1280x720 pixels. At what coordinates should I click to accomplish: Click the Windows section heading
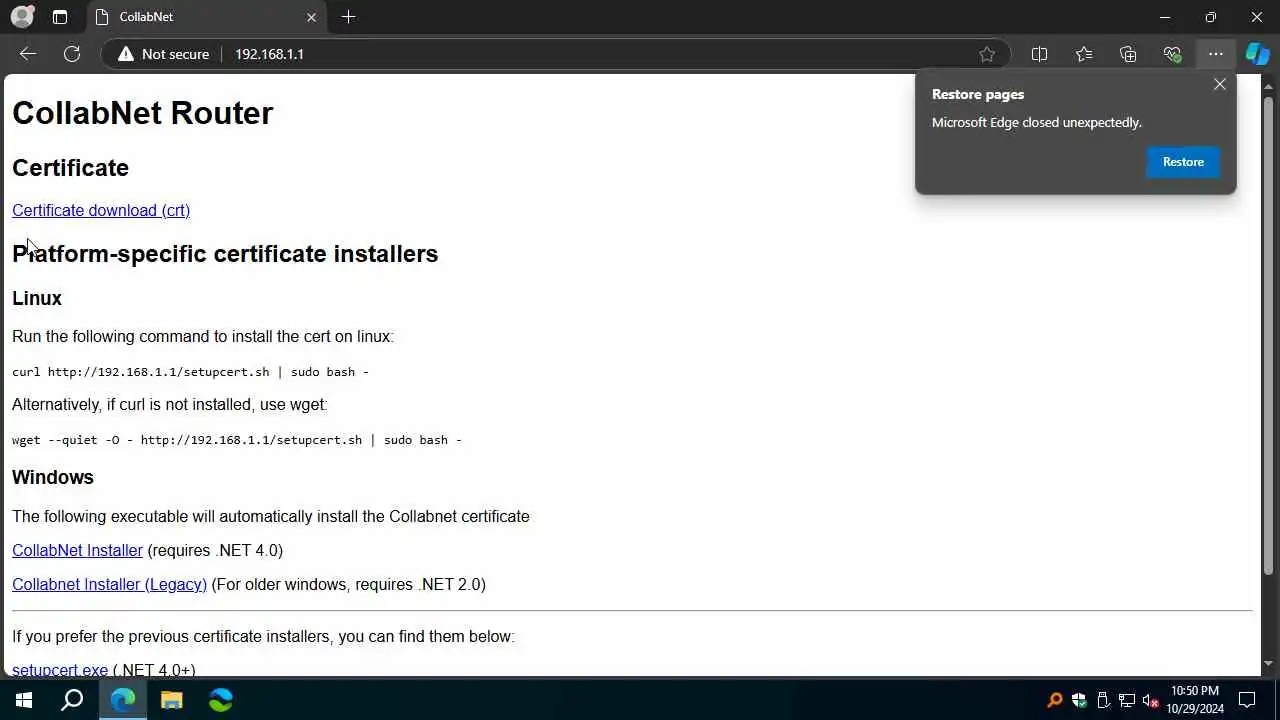click(x=53, y=477)
